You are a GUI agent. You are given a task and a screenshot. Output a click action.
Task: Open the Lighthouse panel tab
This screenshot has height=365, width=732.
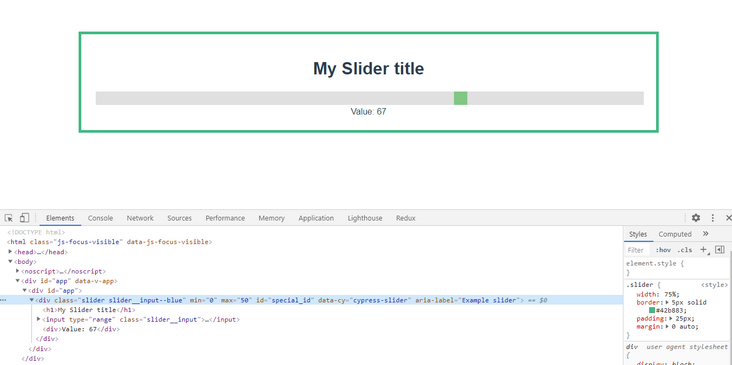pyautogui.click(x=365, y=218)
